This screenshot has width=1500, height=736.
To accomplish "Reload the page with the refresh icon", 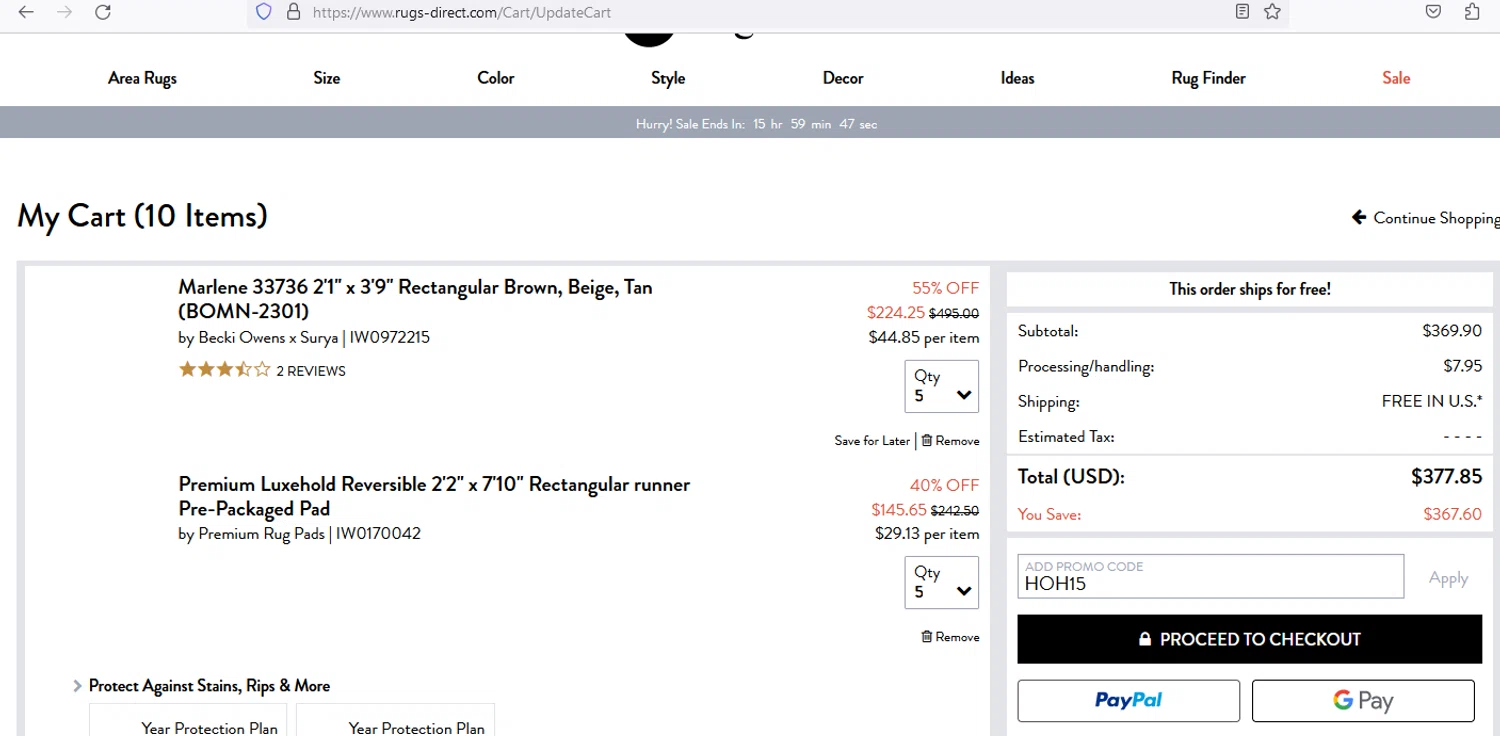I will coord(102,12).
